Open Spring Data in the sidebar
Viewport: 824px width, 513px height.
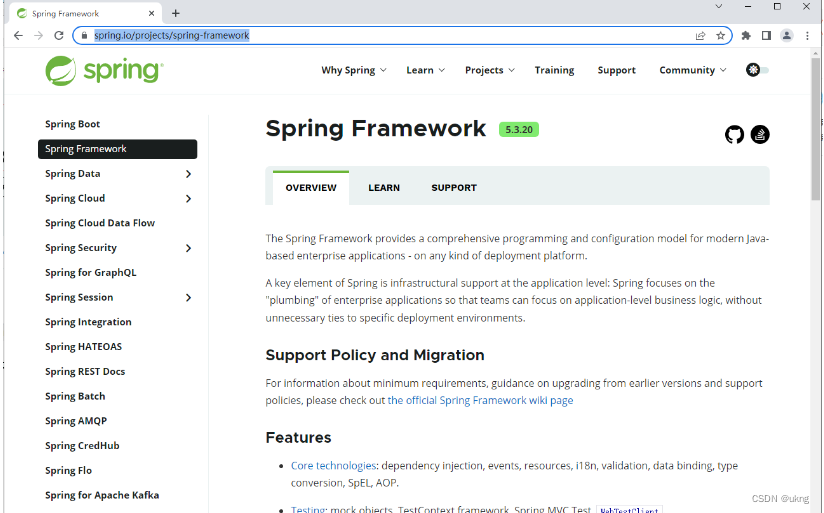pos(73,173)
